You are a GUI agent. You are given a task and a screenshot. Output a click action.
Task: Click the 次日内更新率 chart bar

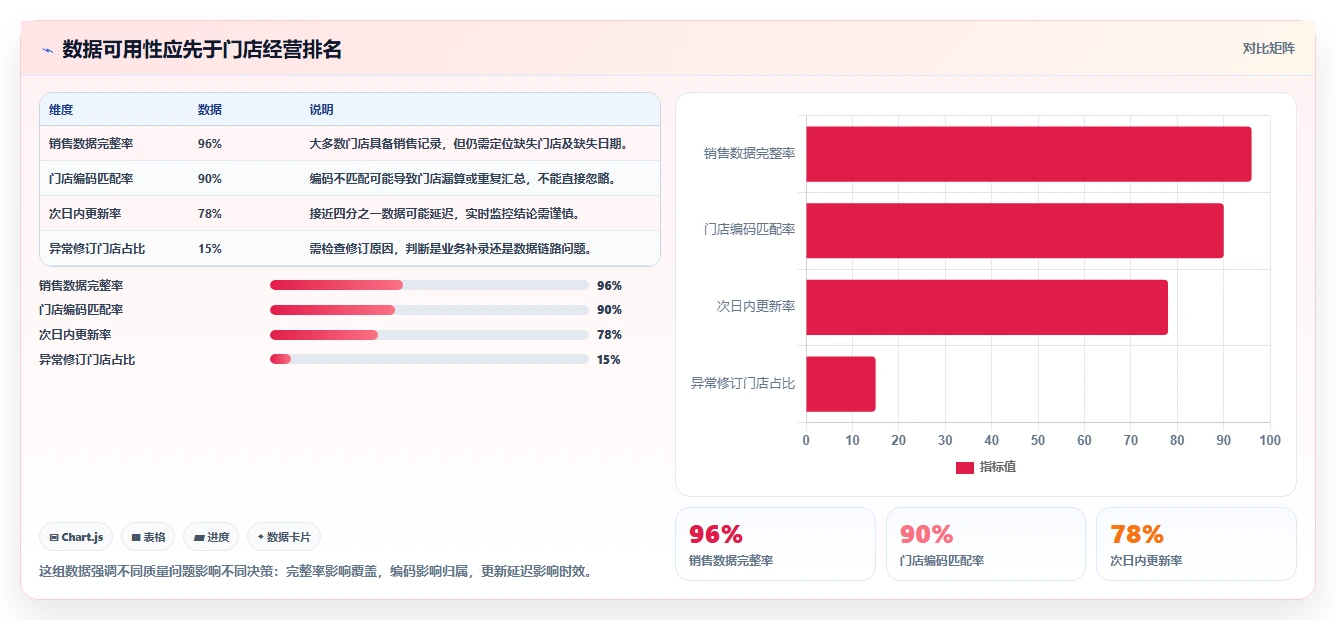pos(987,307)
